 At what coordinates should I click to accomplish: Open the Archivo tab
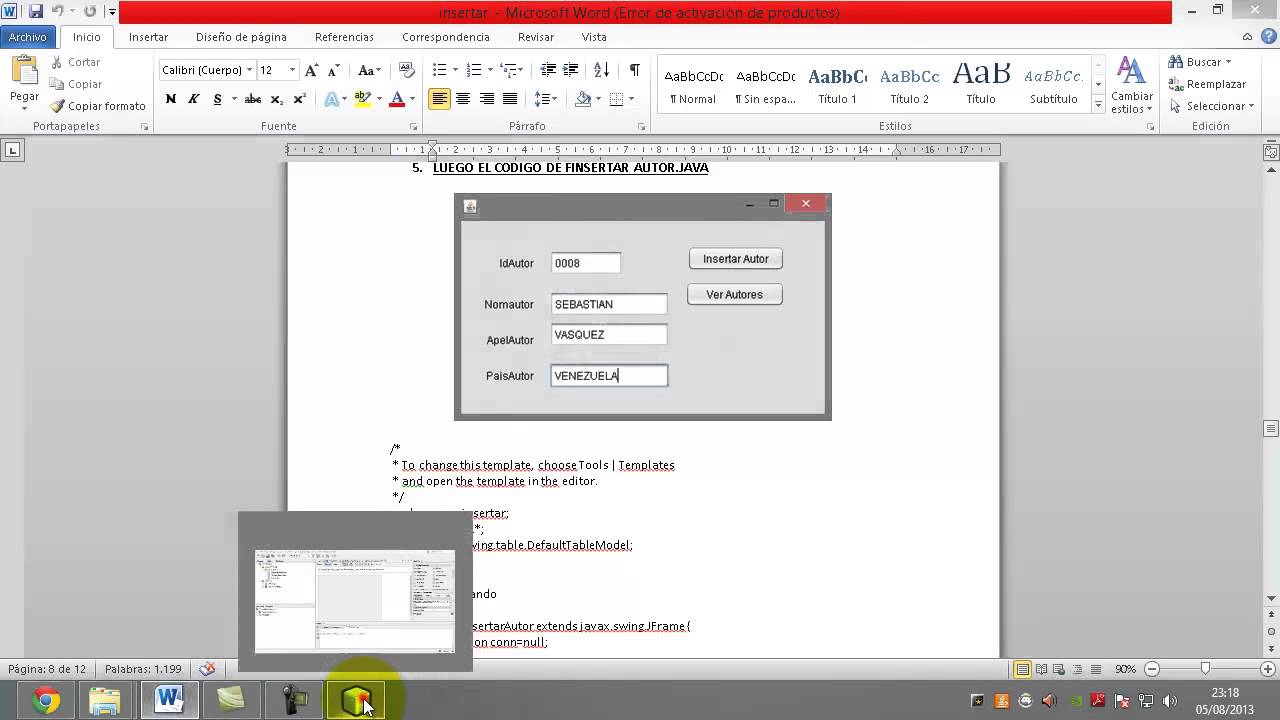click(x=28, y=37)
